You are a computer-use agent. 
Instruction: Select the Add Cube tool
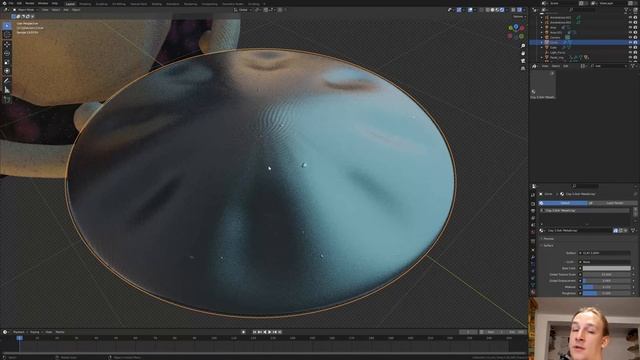pyautogui.click(x=7, y=99)
